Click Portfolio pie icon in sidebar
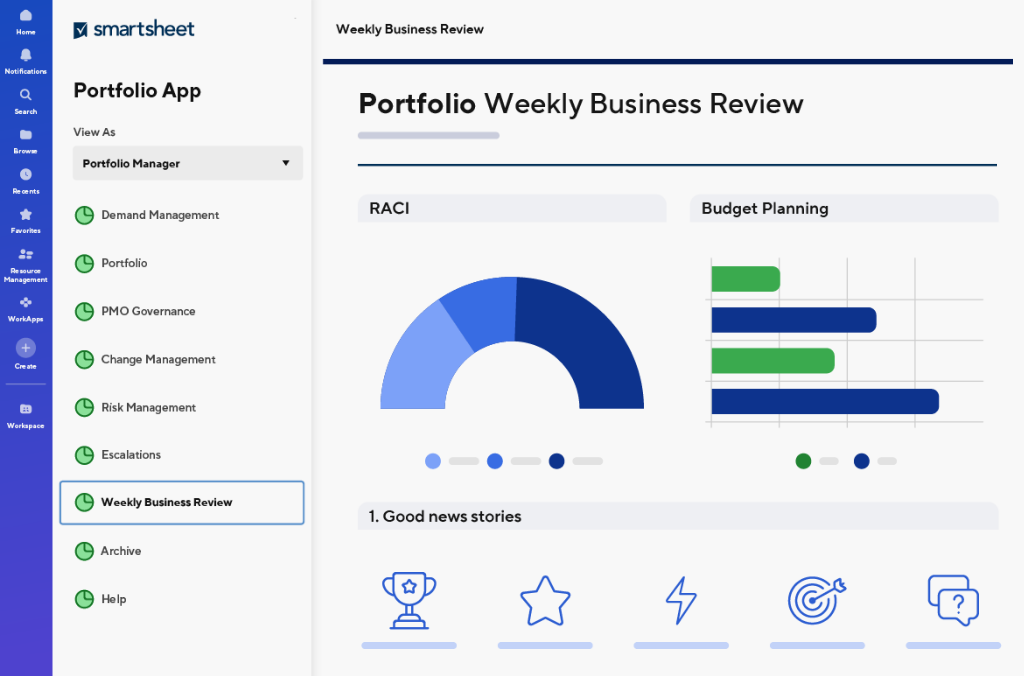The width and height of the screenshot is (1024, 676). coord(84,263)
